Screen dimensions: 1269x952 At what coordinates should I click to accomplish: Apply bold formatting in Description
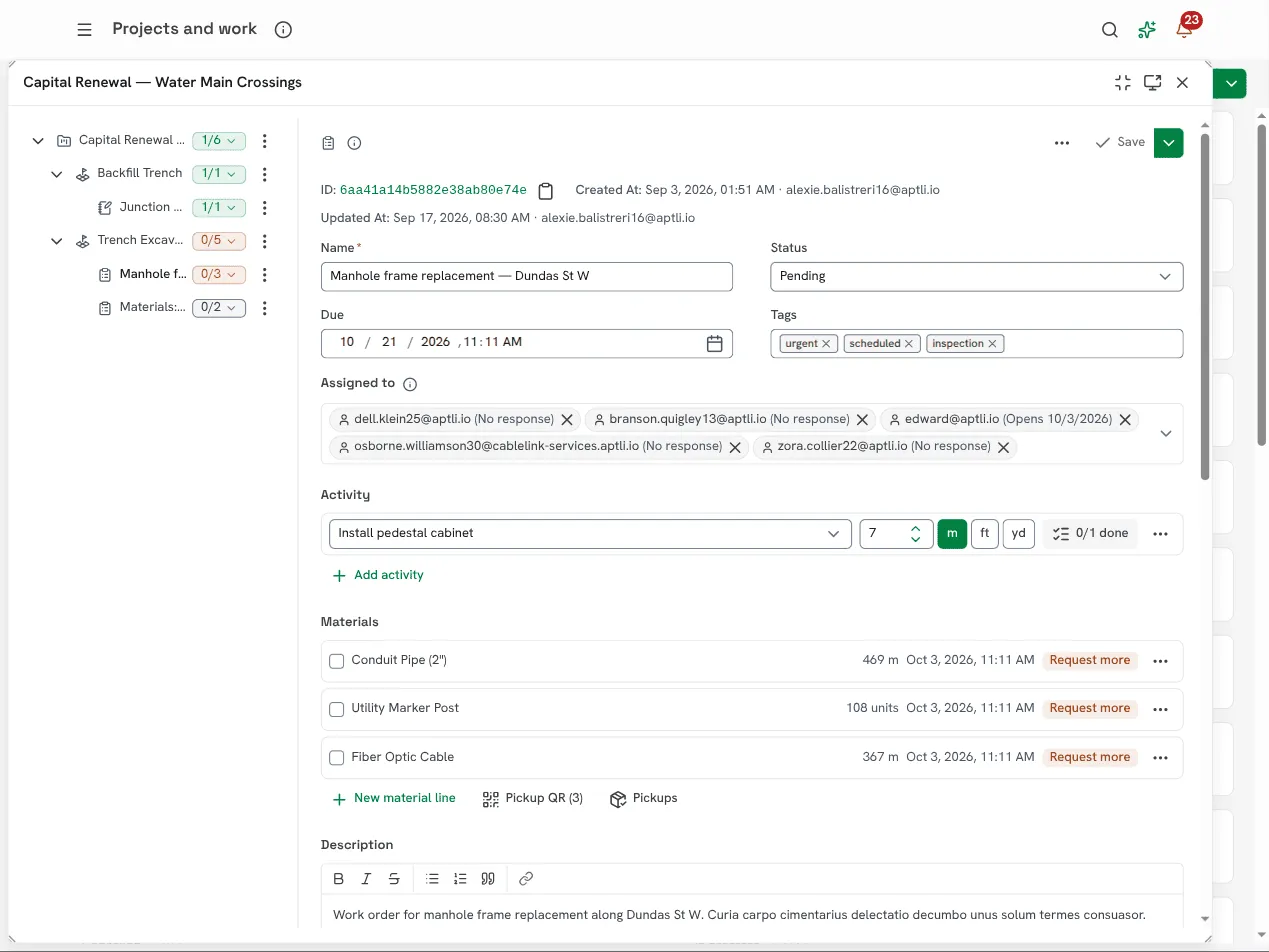[339, 879]
